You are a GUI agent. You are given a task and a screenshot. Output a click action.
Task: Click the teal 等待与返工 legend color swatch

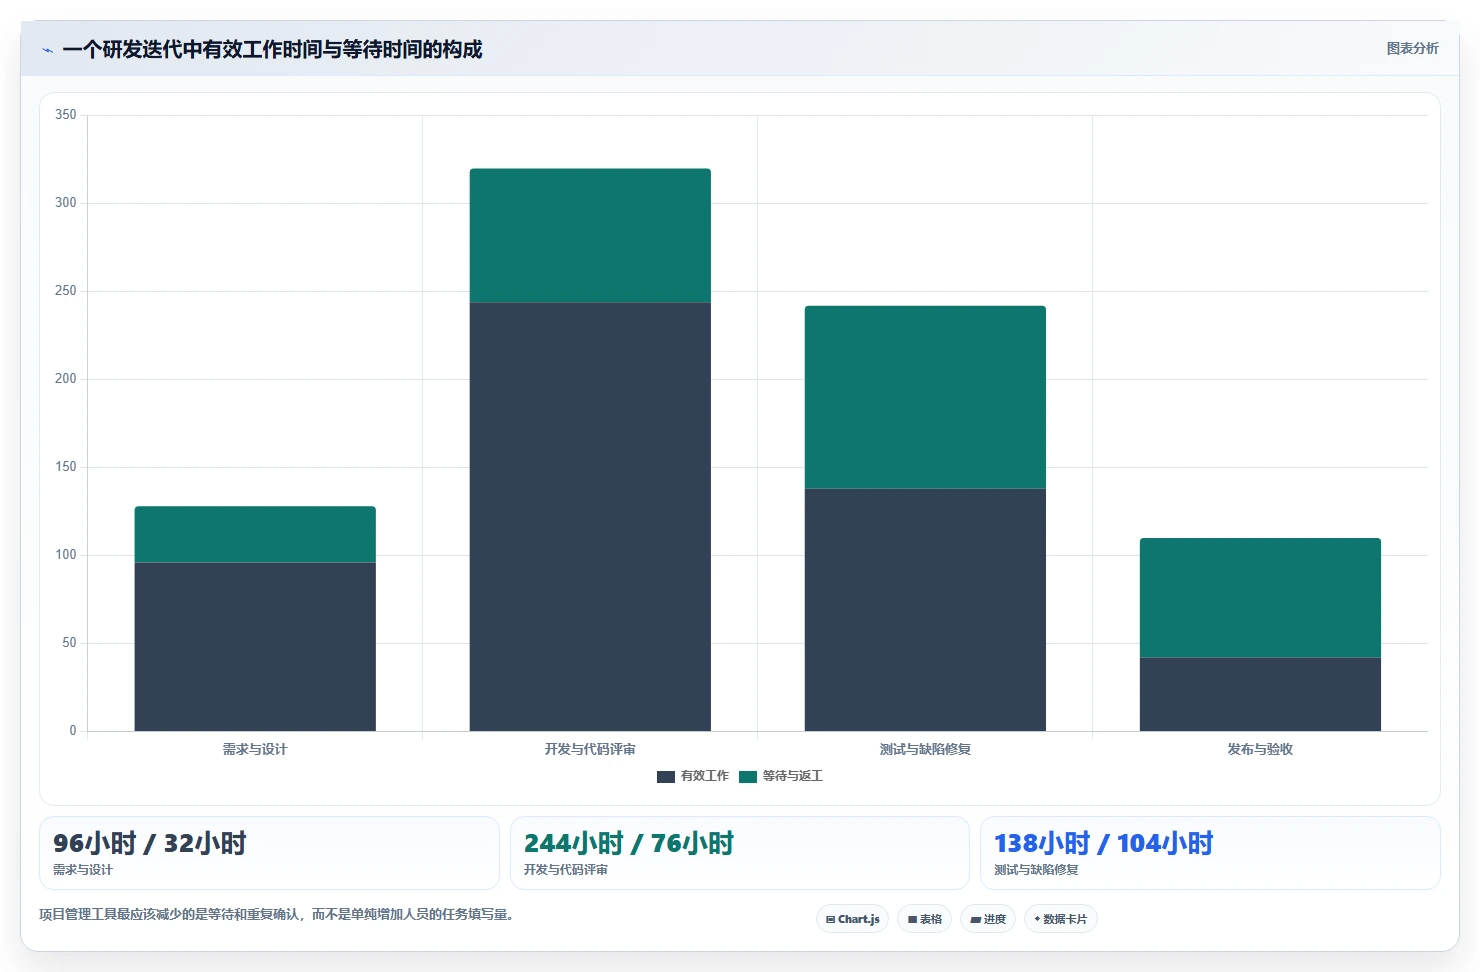tap(748, 777)
